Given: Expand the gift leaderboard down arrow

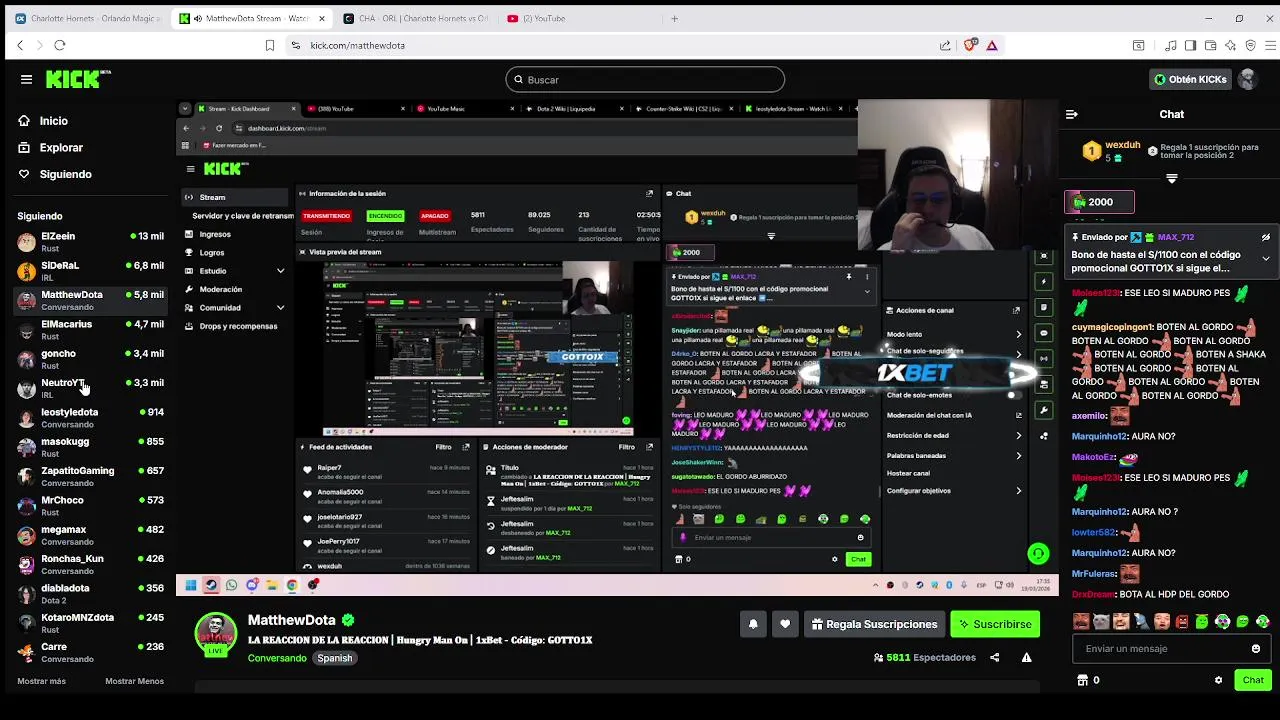Looking at the screenshot, I should coord(1171,179).
